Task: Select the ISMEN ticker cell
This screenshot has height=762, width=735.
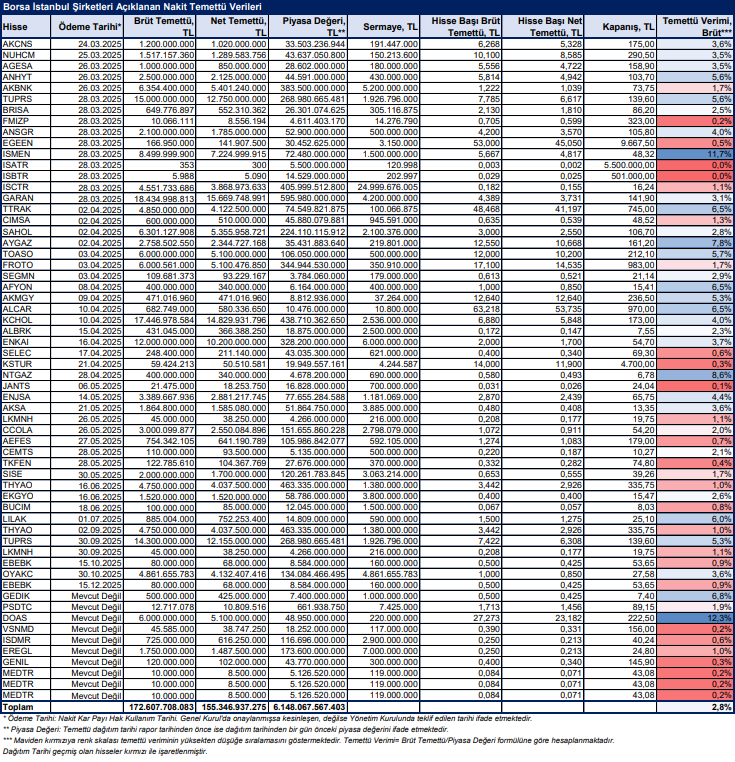Action: pyautogui.click(x=26, y=154)
